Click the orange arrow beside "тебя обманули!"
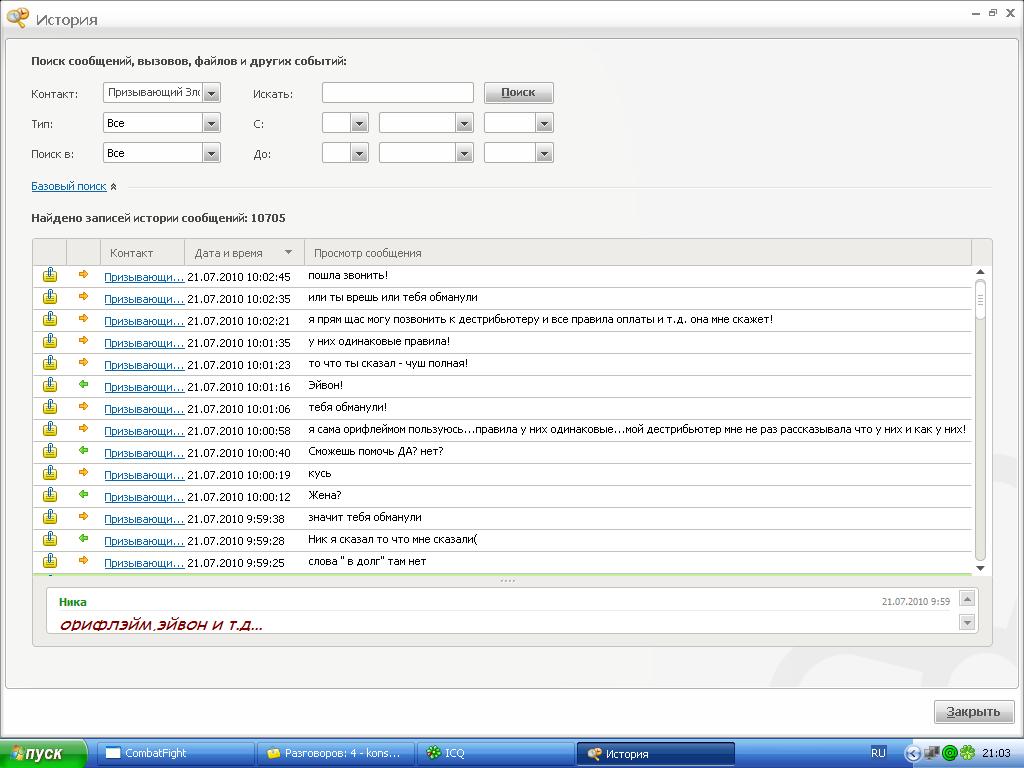 84,407
